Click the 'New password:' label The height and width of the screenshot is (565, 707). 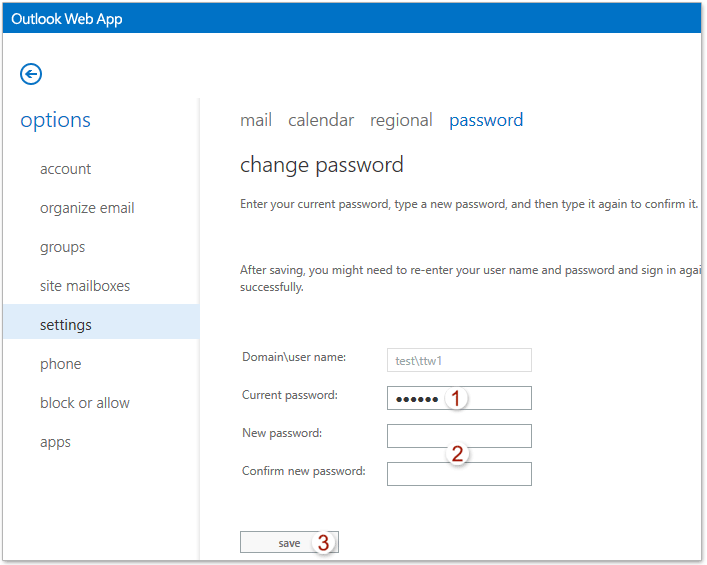coord(282,433)
